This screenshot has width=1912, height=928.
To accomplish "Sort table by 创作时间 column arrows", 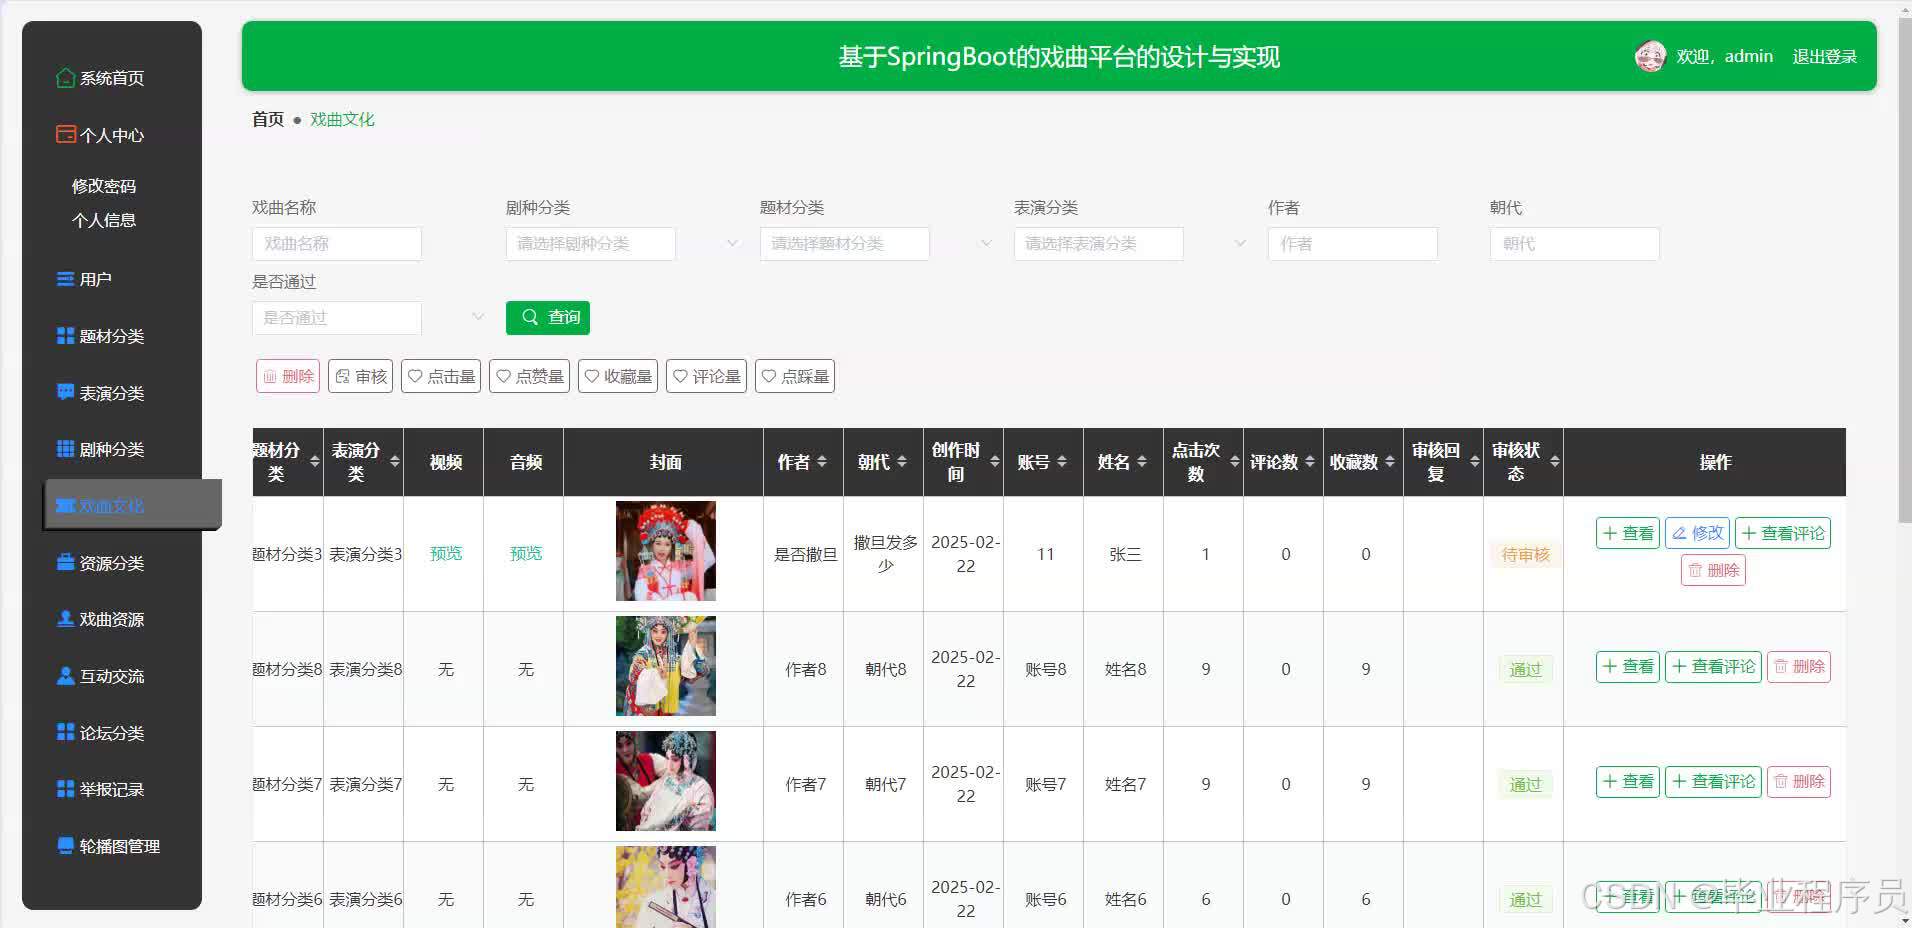I will point(995,461).
